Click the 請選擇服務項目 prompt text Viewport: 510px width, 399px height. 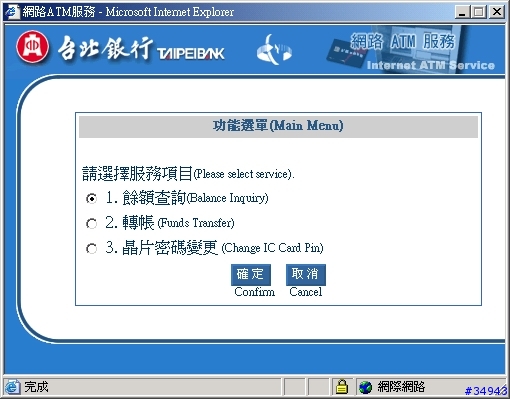[x=188, y=174]
